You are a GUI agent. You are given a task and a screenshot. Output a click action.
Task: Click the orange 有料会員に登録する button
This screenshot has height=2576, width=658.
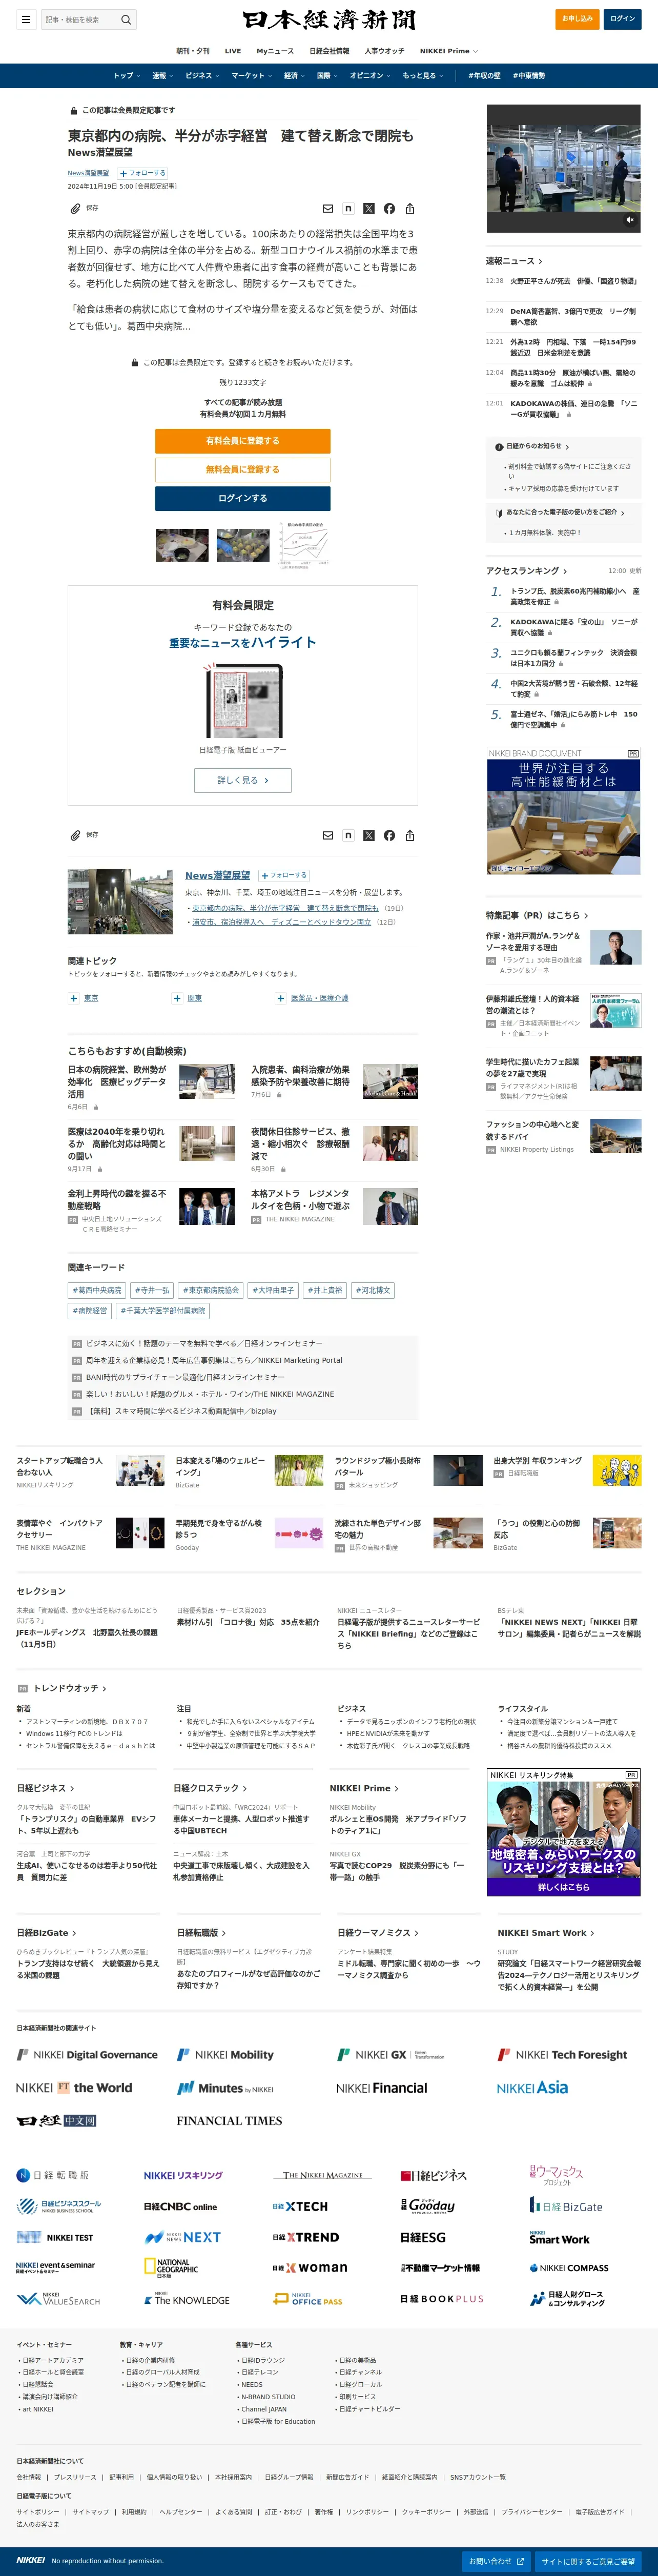coord(242,440)
